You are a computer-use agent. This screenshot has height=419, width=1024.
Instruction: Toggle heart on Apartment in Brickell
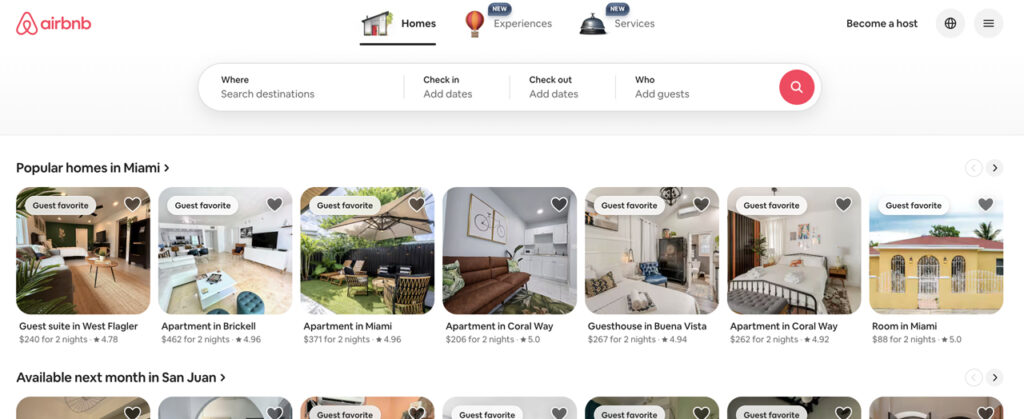[275, 204]
